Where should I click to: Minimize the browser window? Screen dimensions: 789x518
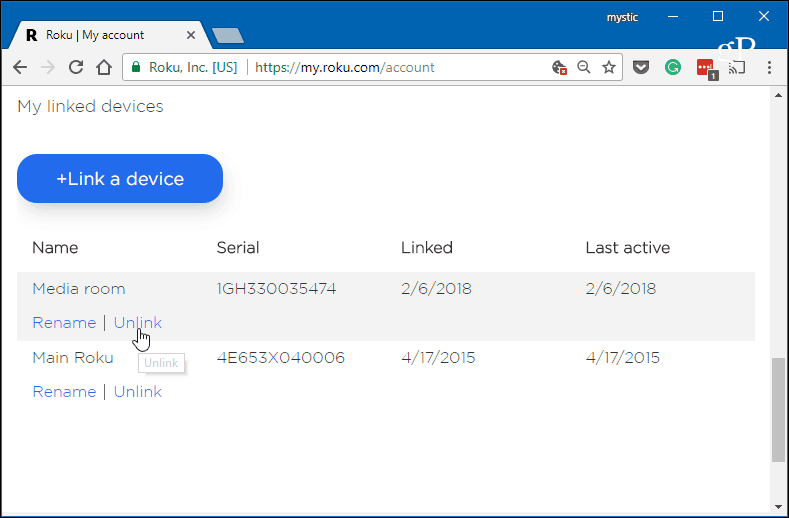673,17
